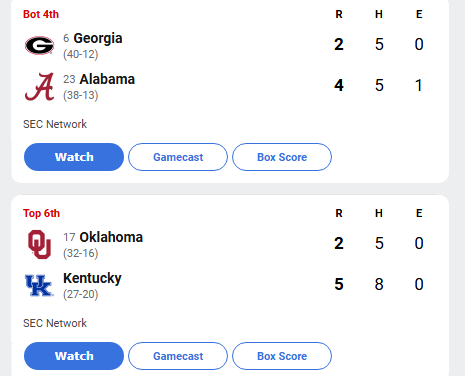Click the Top 6th game status

(x=41, y=213)
